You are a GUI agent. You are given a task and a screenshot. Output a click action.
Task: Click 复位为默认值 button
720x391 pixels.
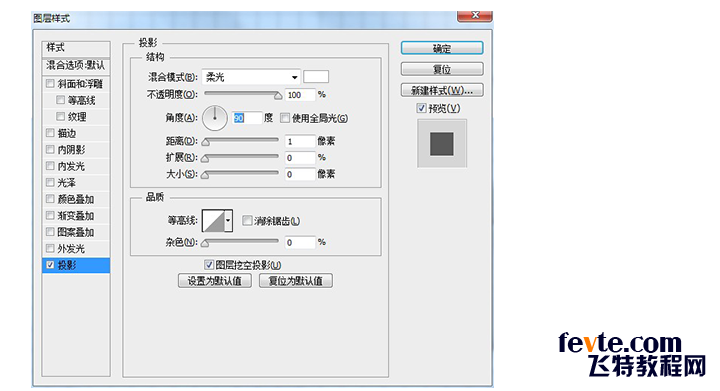[x=295, y=281]
